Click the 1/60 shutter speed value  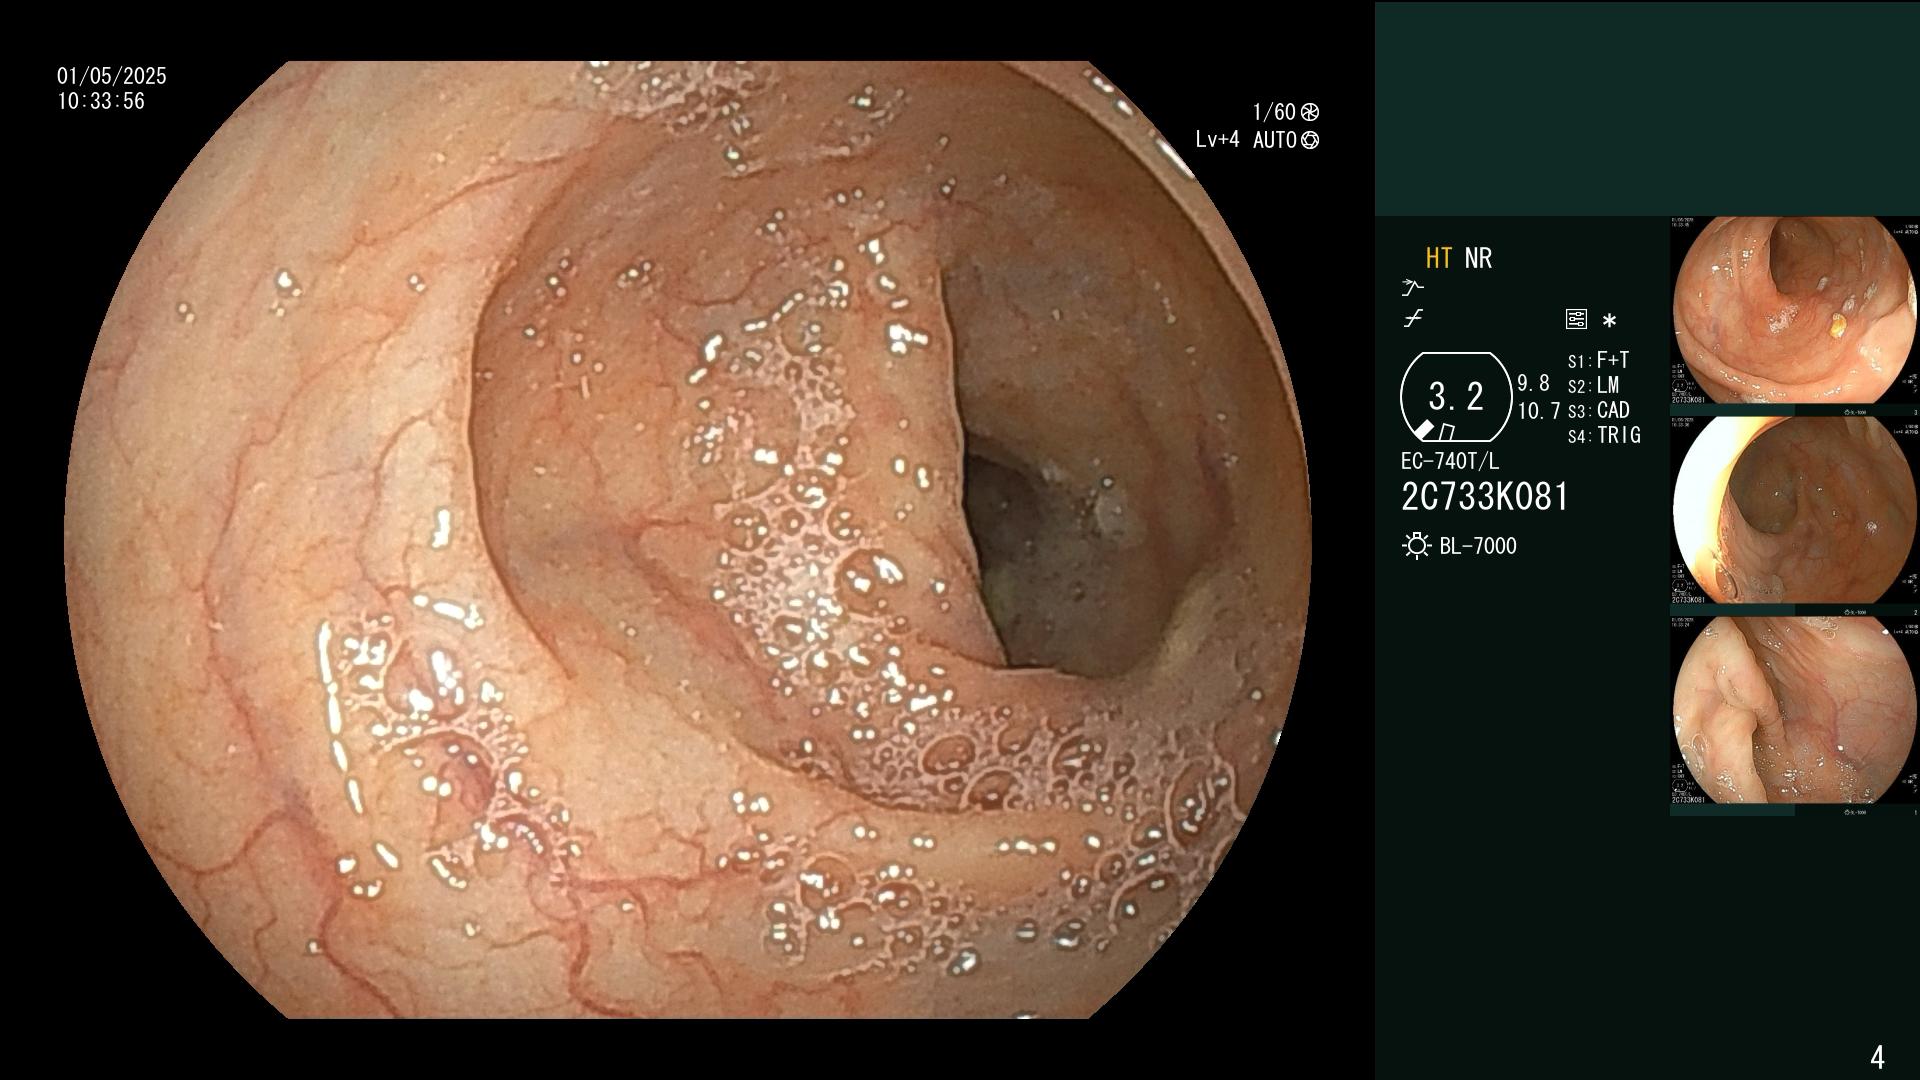1274,112
